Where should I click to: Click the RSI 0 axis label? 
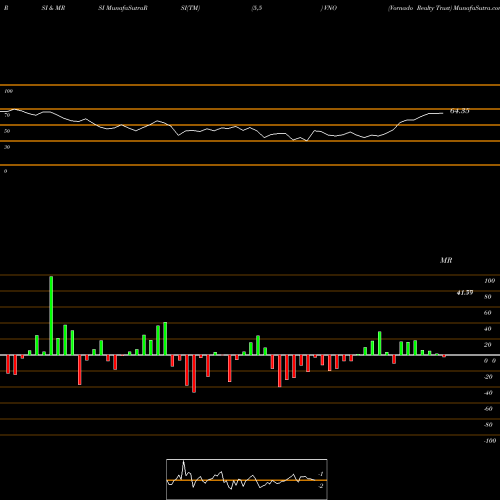[x=5, y=171]
